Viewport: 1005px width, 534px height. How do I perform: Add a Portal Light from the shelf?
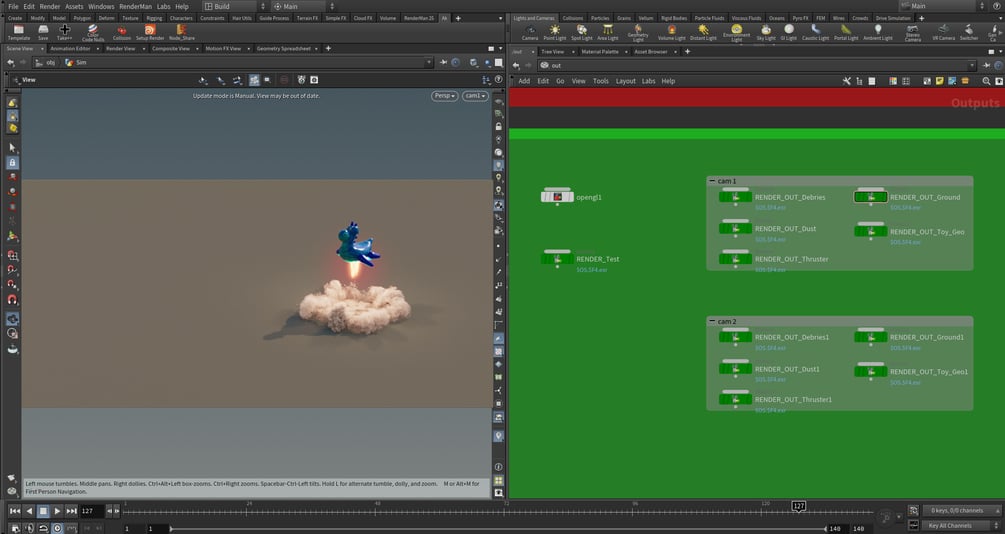846,33
